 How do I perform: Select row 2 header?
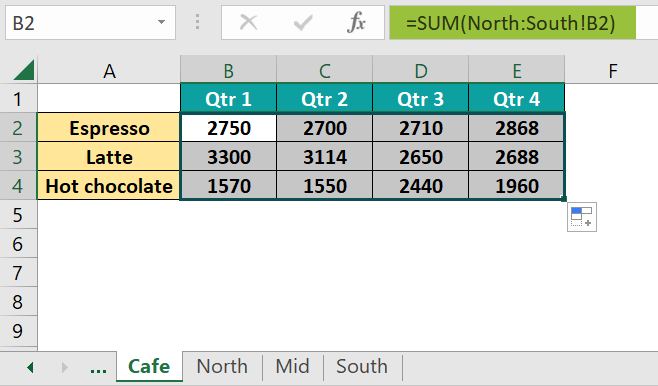tap(18, 128)
